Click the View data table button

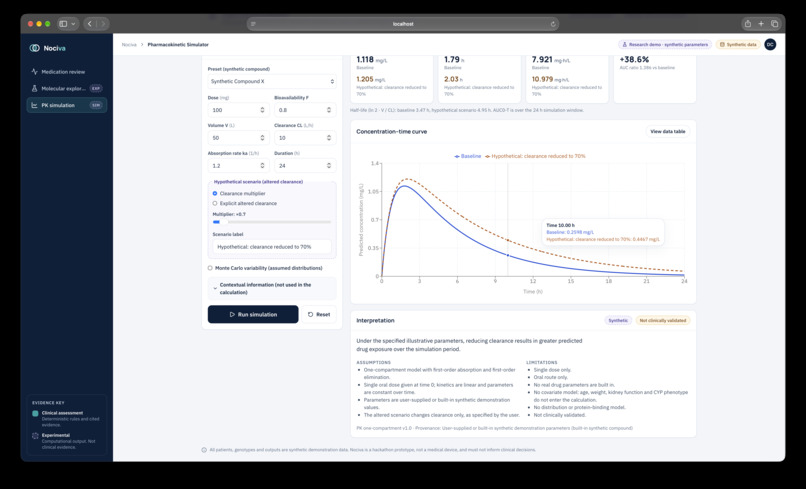coord(668,132)
